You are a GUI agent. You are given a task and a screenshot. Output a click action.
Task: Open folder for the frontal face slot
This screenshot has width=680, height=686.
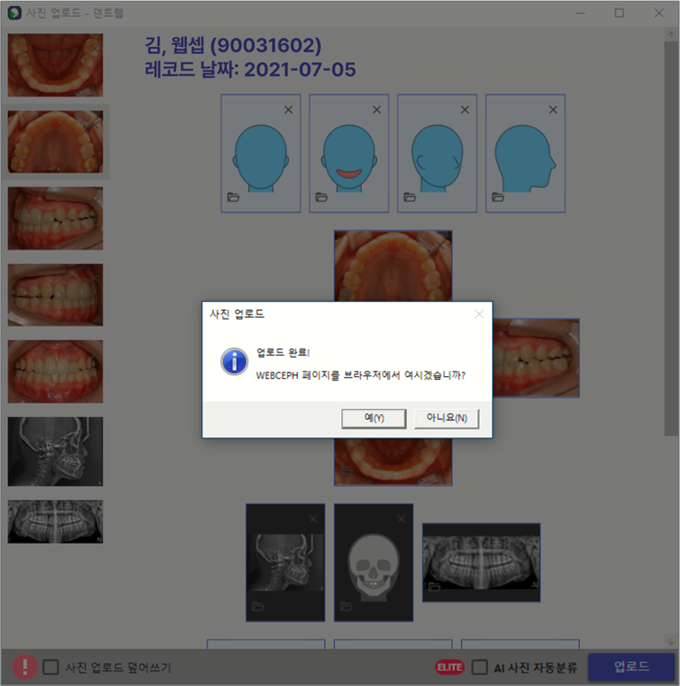tap(234, 197)
